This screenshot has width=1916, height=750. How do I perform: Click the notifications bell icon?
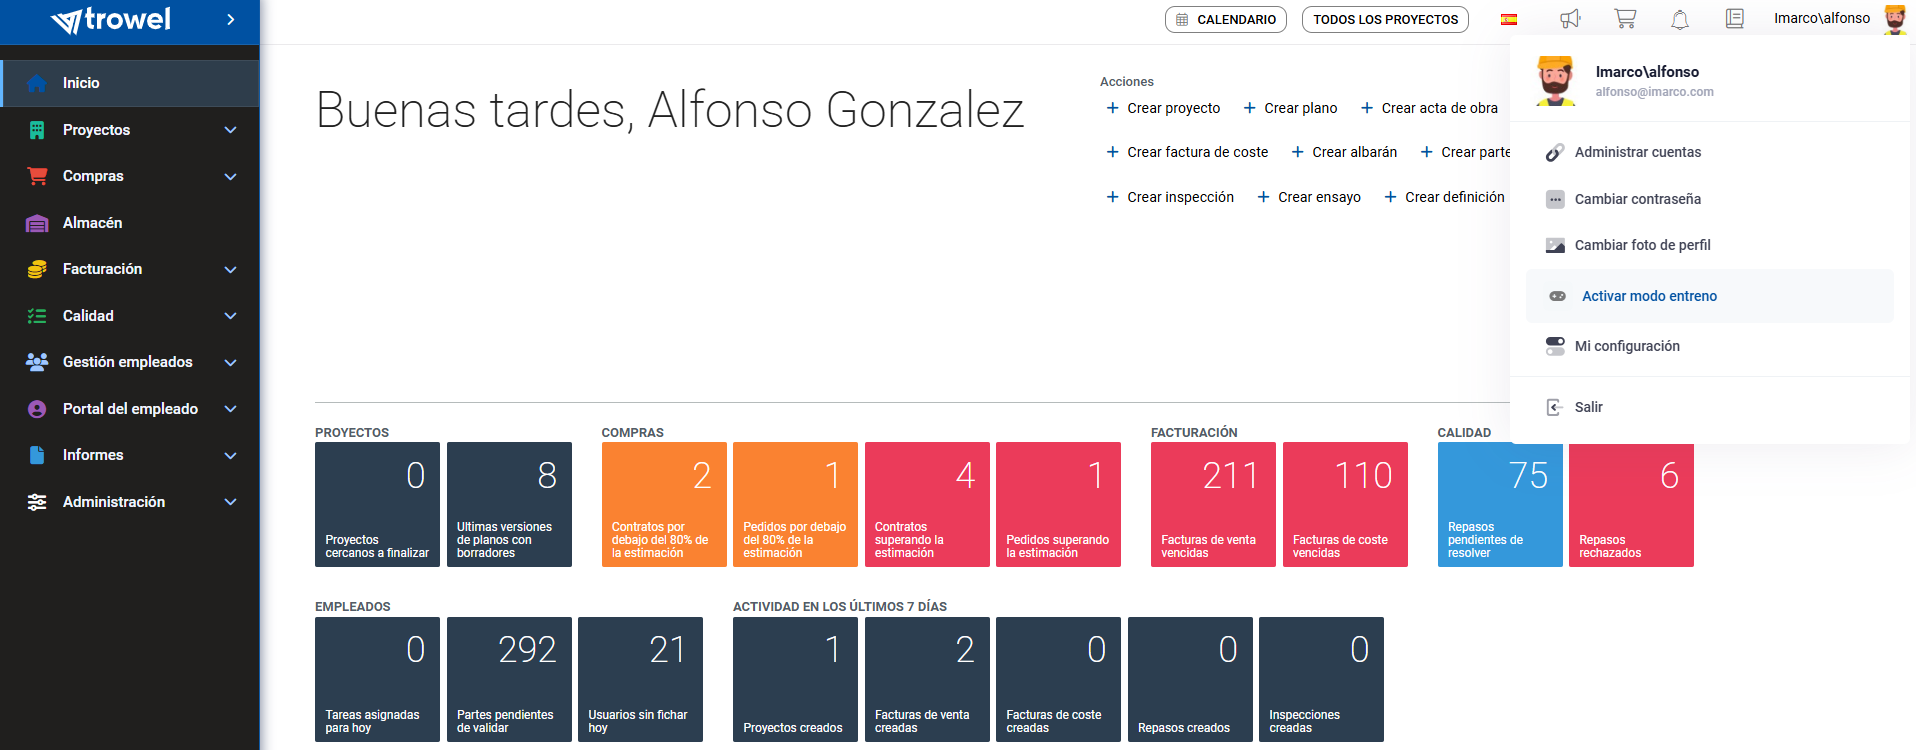(x=1680, y=19)
